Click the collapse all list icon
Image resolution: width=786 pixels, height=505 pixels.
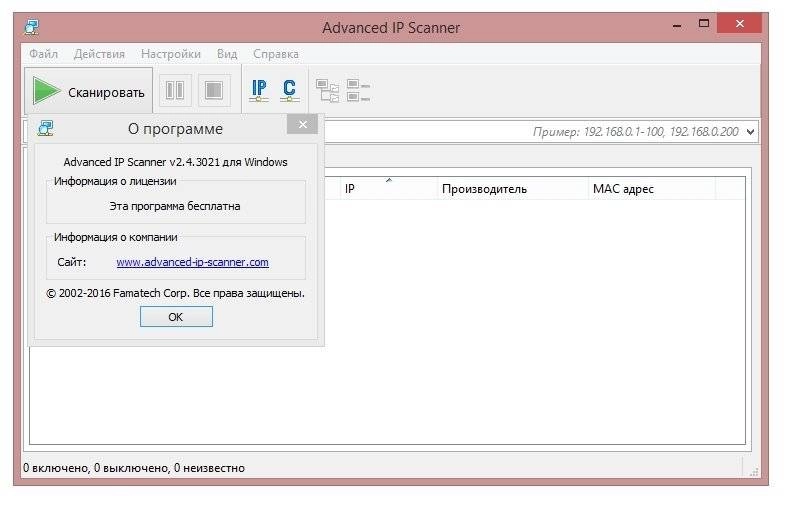pos(358,91)
